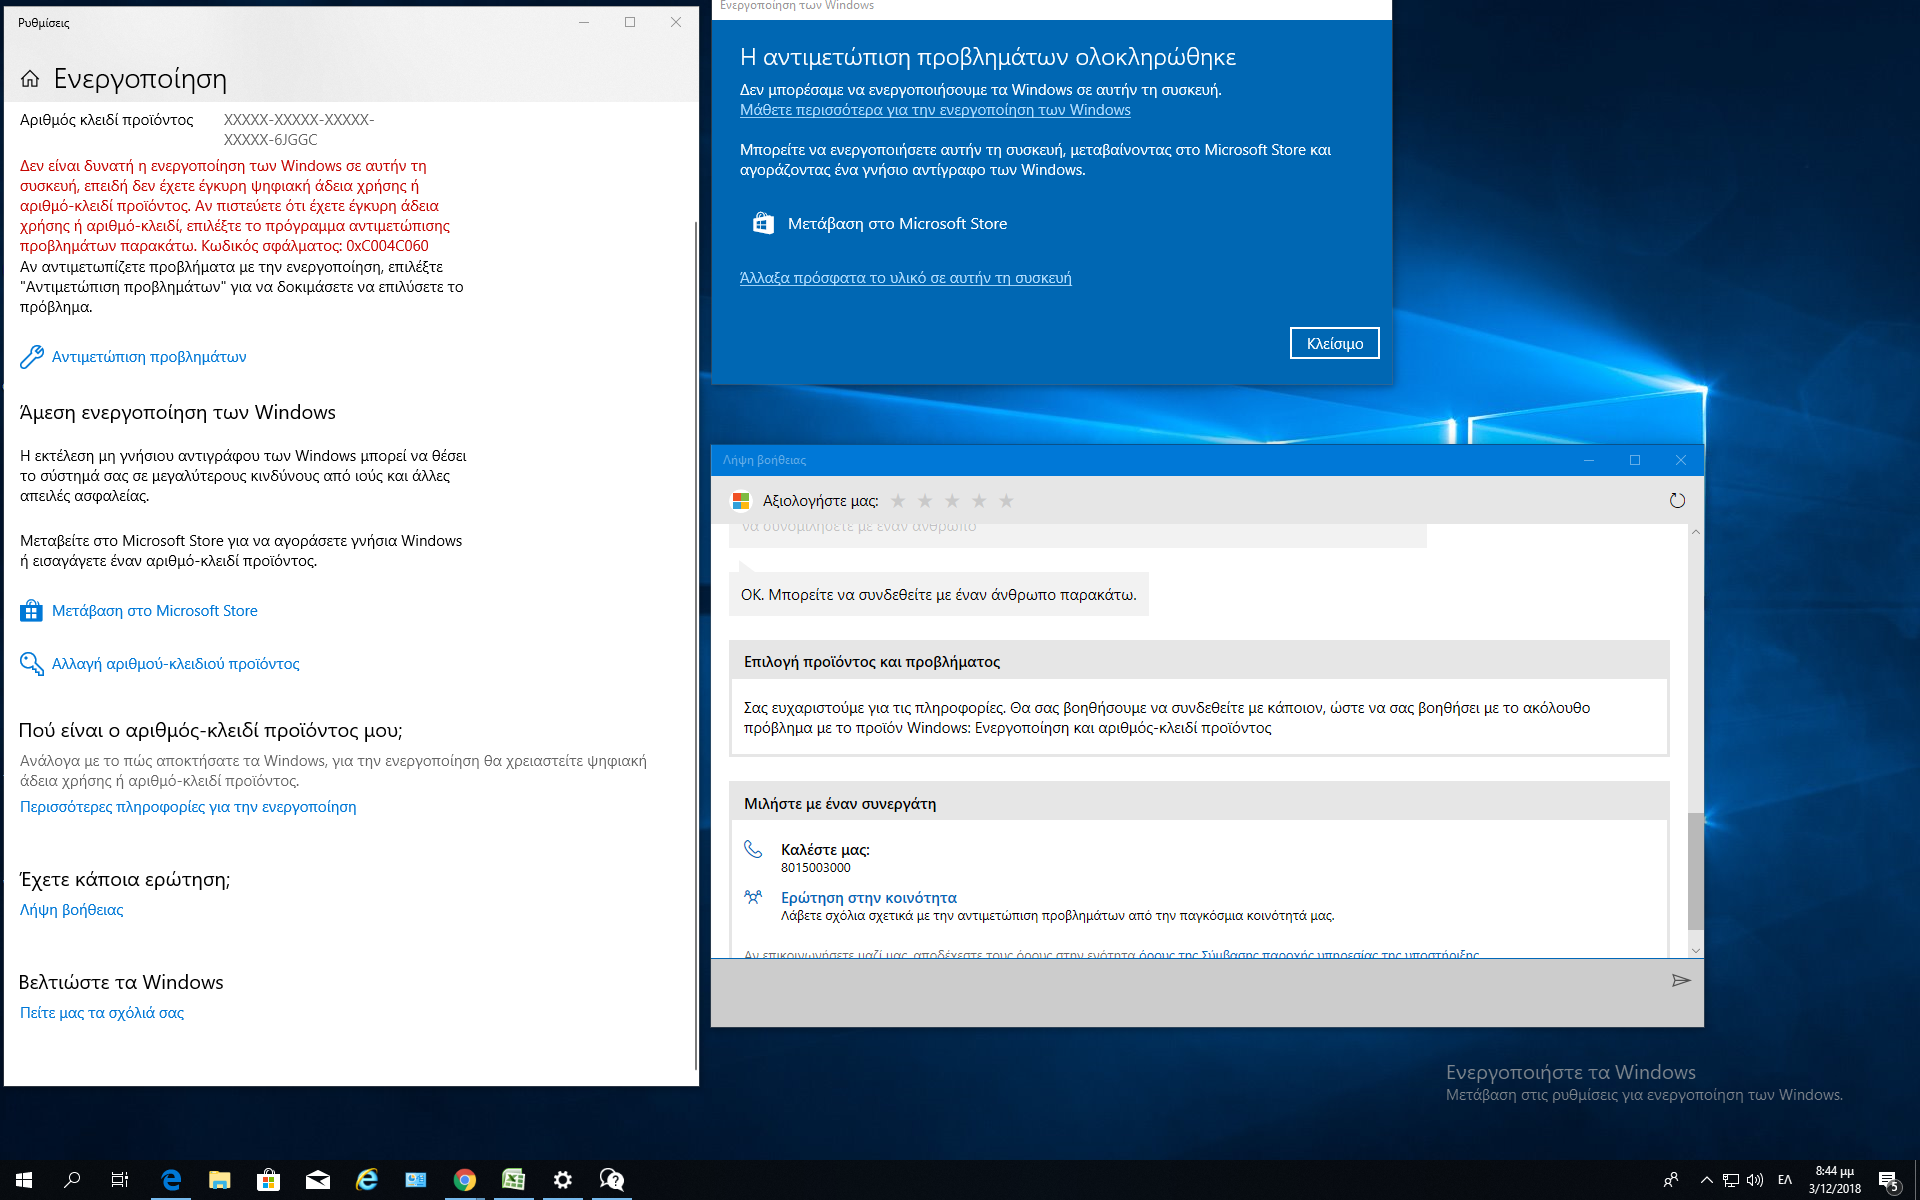
Task: Open taskbar search magnifier
Action: coord(72,1180)
